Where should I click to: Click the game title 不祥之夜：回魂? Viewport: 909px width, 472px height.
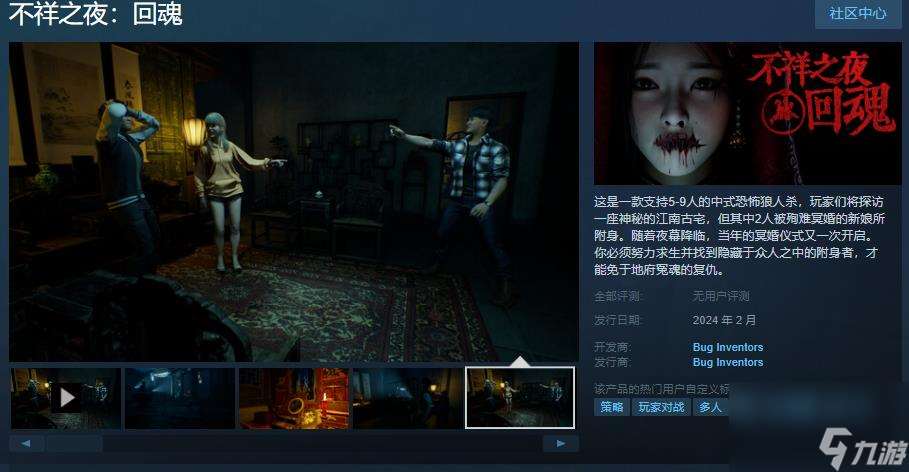coord(96,14)
